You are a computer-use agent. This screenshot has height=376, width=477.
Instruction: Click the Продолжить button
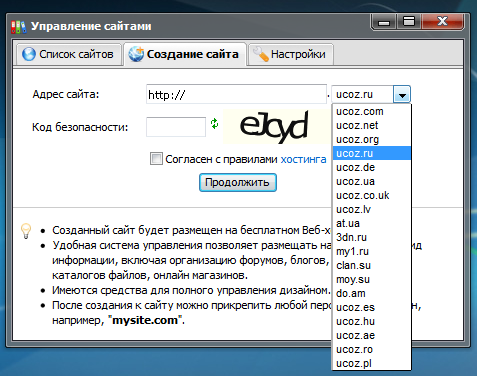coord(238,182)
